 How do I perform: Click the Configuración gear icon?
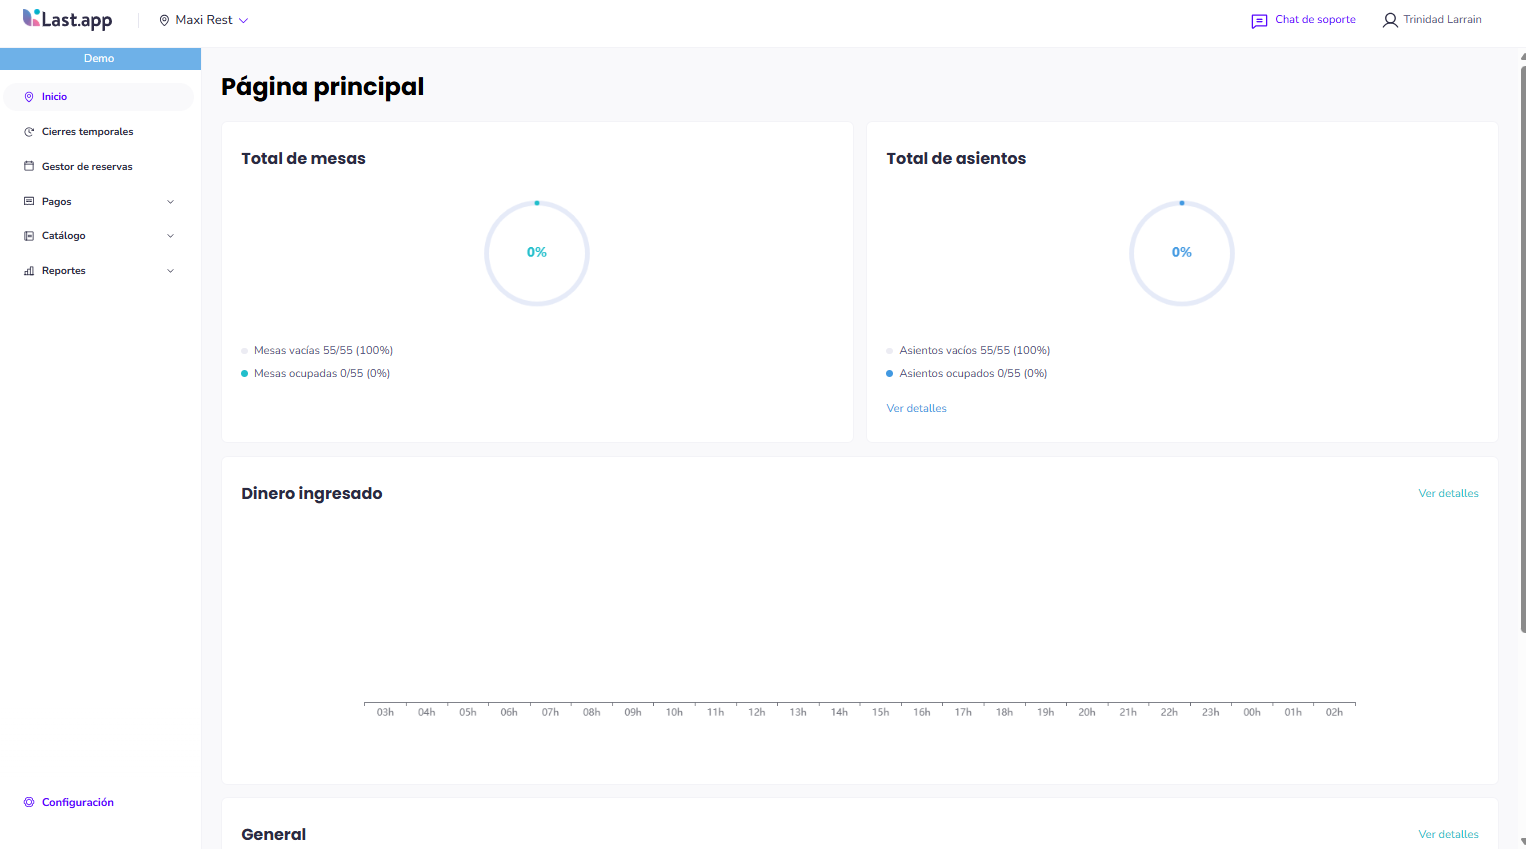tap(29, 802)
